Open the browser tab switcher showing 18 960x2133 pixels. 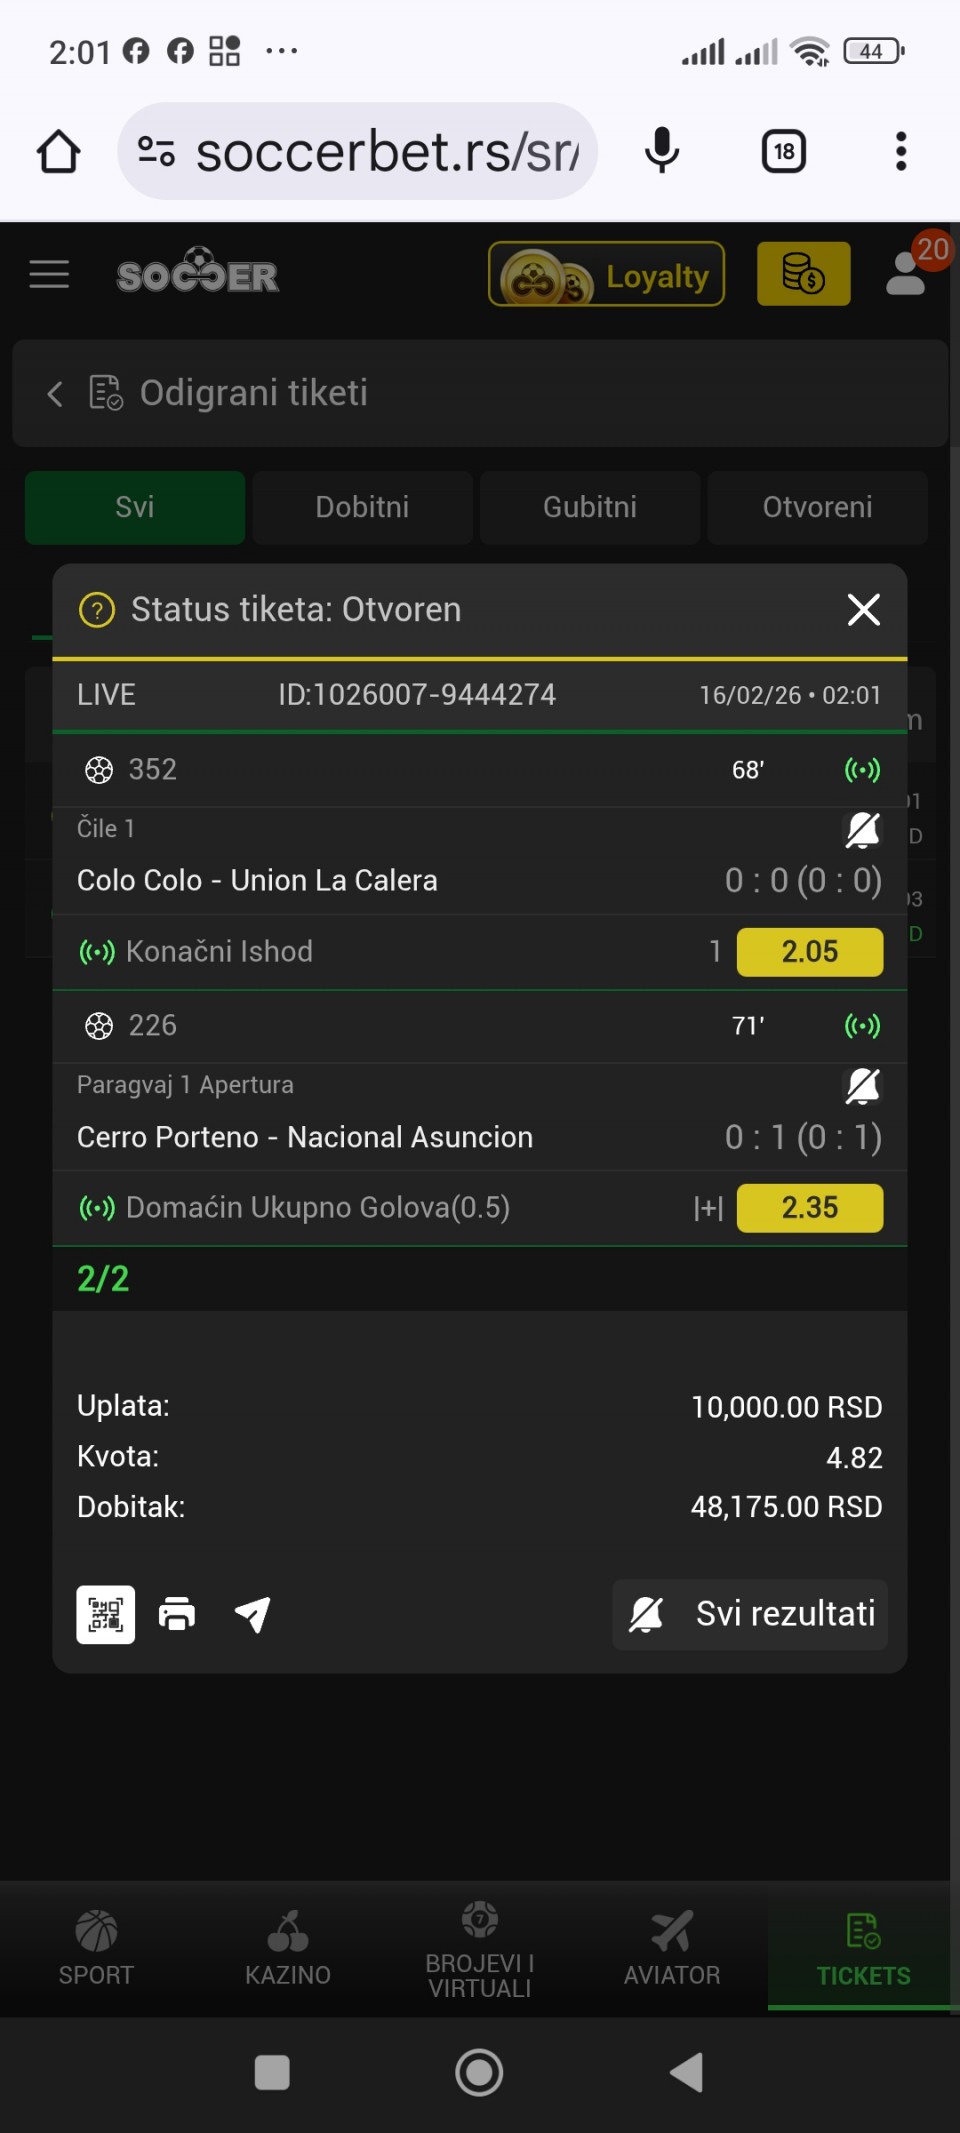coord(784,152)
